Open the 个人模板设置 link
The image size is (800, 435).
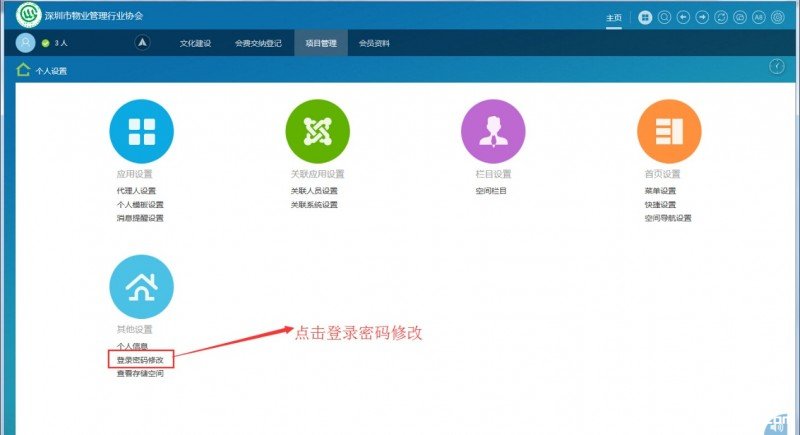(x=140, y=204)
